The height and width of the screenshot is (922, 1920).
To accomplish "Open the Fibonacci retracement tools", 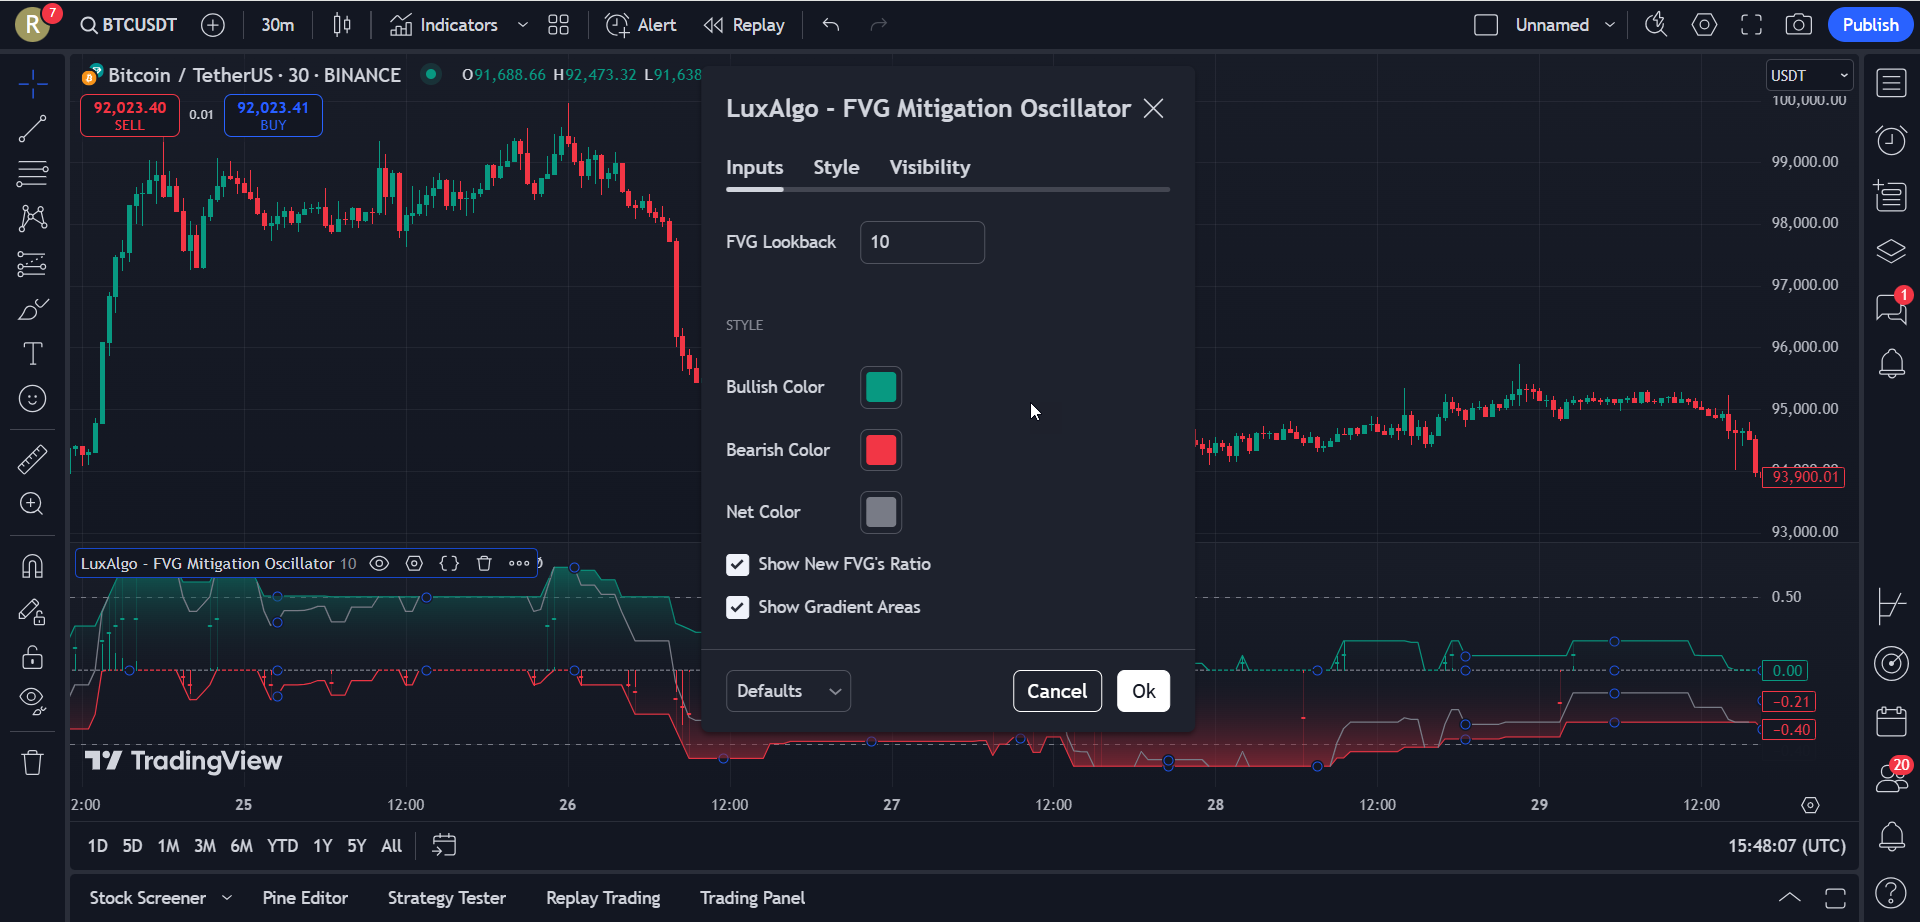I will pos(33,174).
